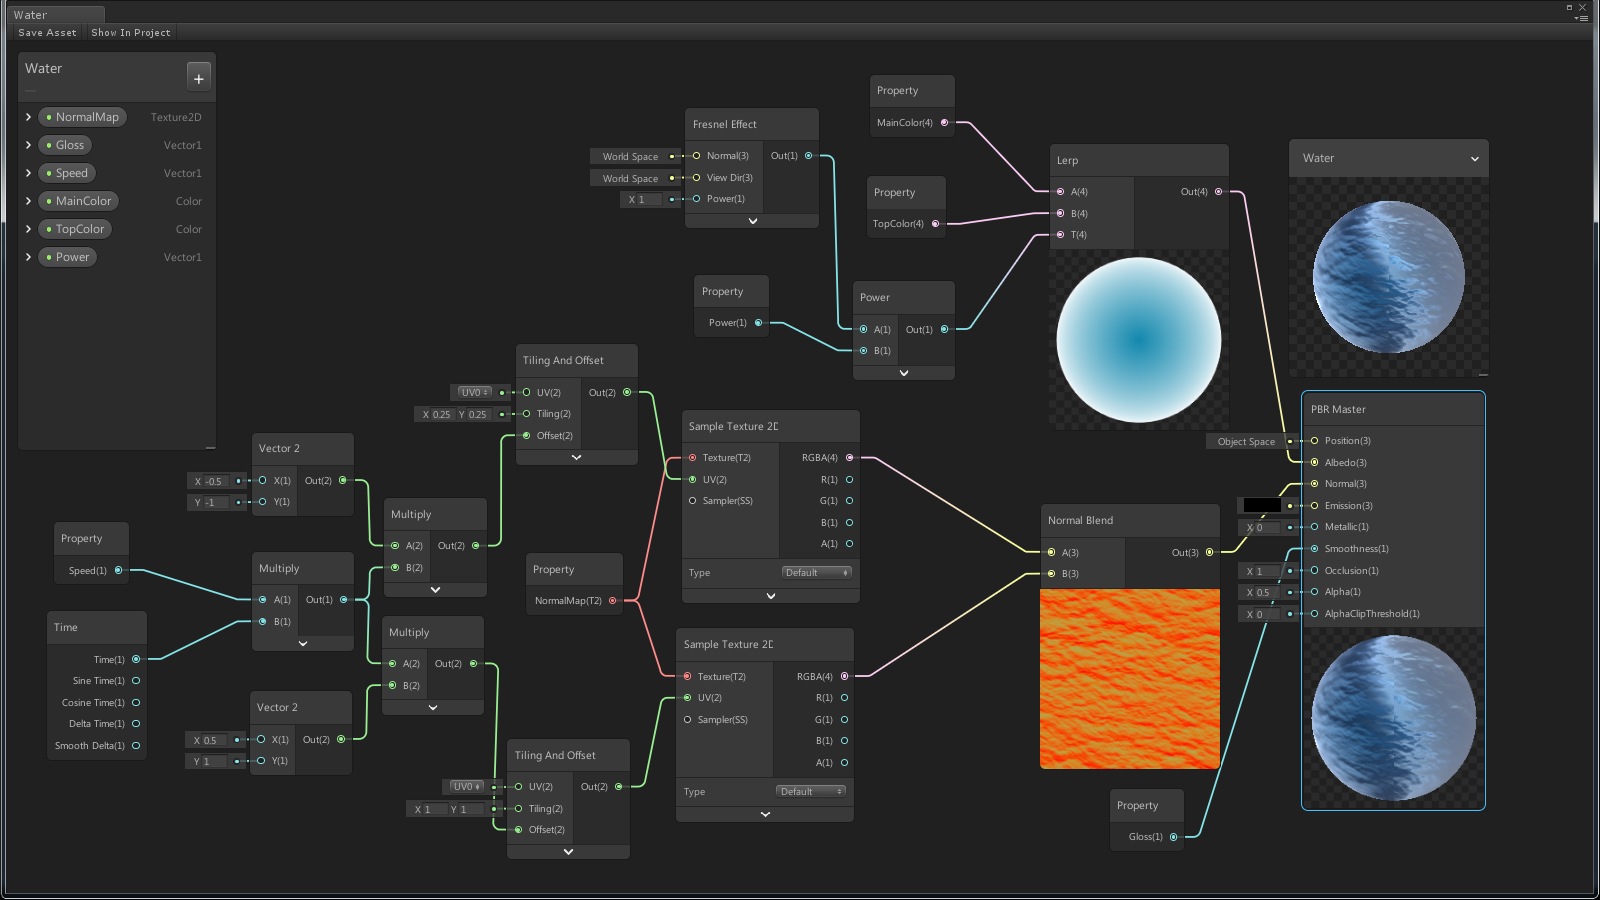Collapse the Power node preview chevron
Image resolution: width=1600 pixels, height=900 pixels.
[904, 373]
